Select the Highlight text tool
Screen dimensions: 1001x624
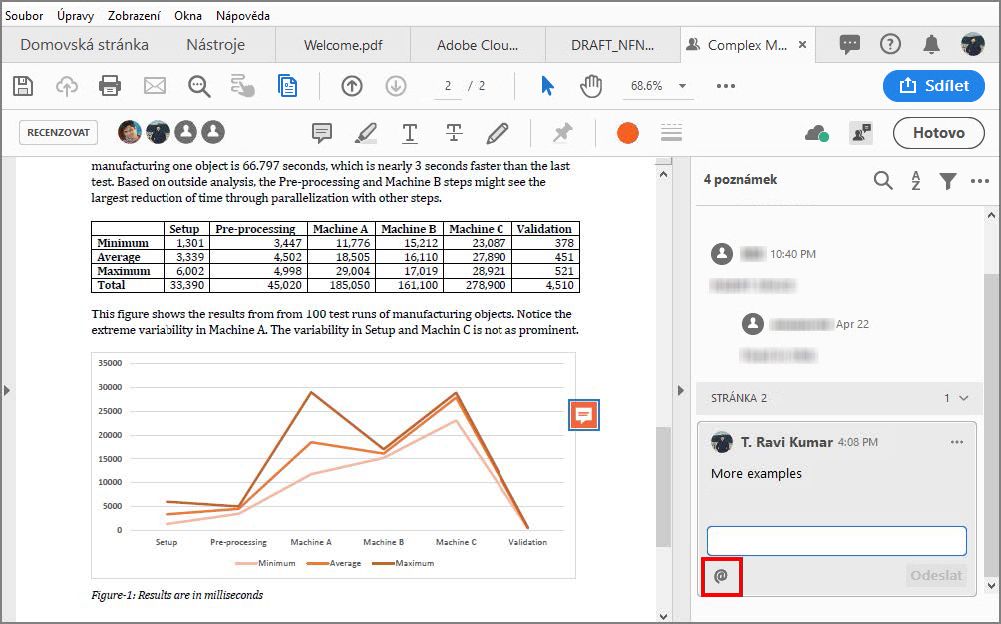pos(366,133)
